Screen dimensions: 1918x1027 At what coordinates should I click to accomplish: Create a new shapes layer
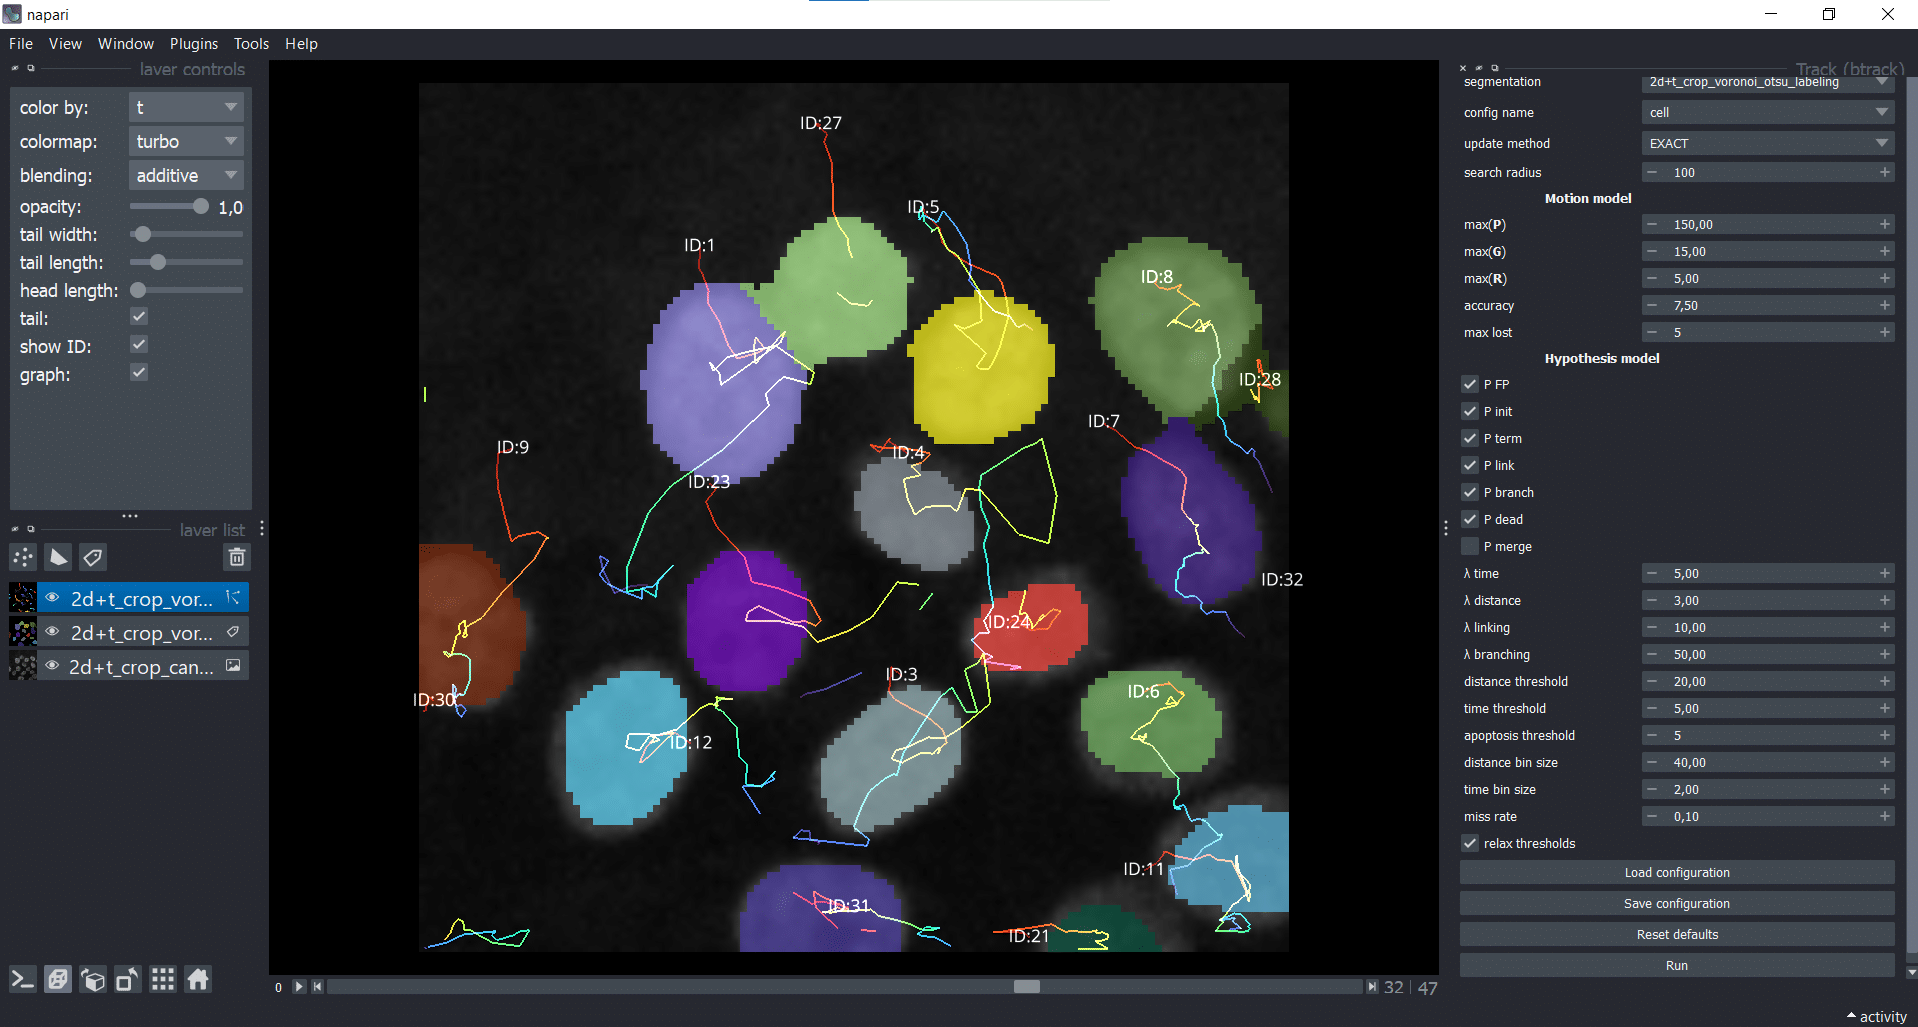[59, 557]
